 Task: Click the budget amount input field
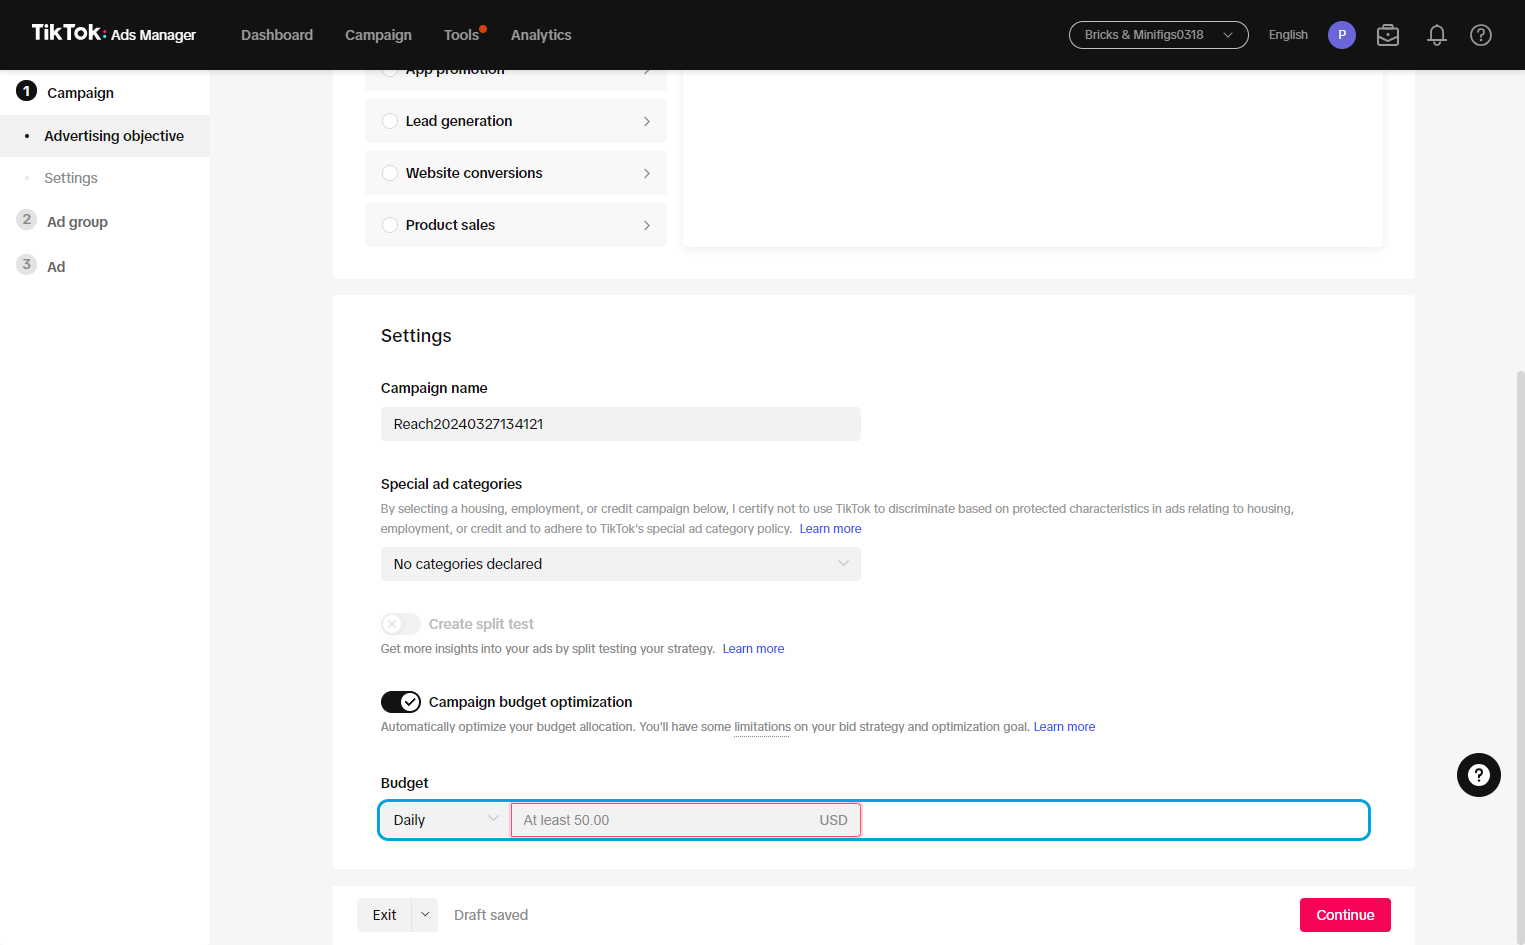686,820
